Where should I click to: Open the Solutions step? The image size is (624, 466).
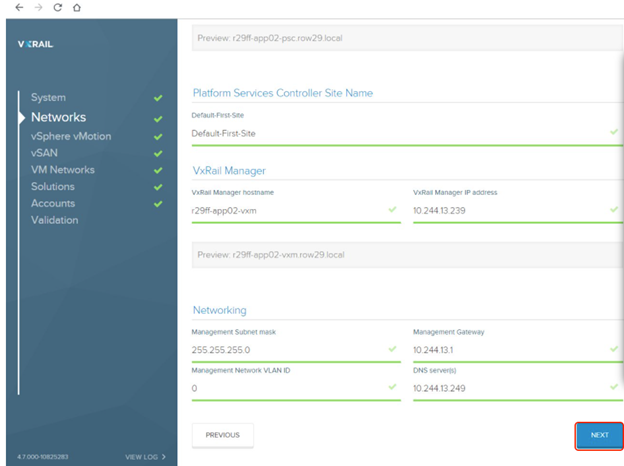53,186
